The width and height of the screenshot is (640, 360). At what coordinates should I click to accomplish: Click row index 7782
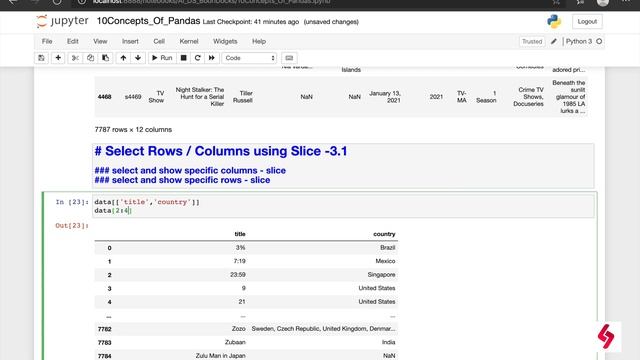(x=104, y=329)
